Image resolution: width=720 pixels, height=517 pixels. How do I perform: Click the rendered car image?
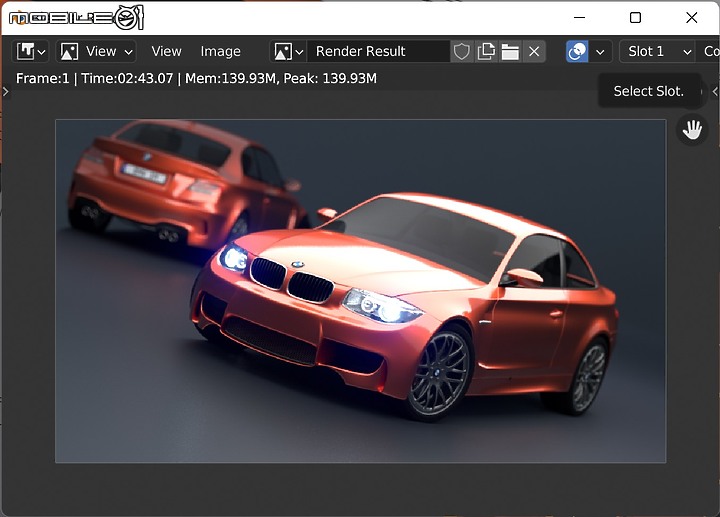(x=360, y=291)
